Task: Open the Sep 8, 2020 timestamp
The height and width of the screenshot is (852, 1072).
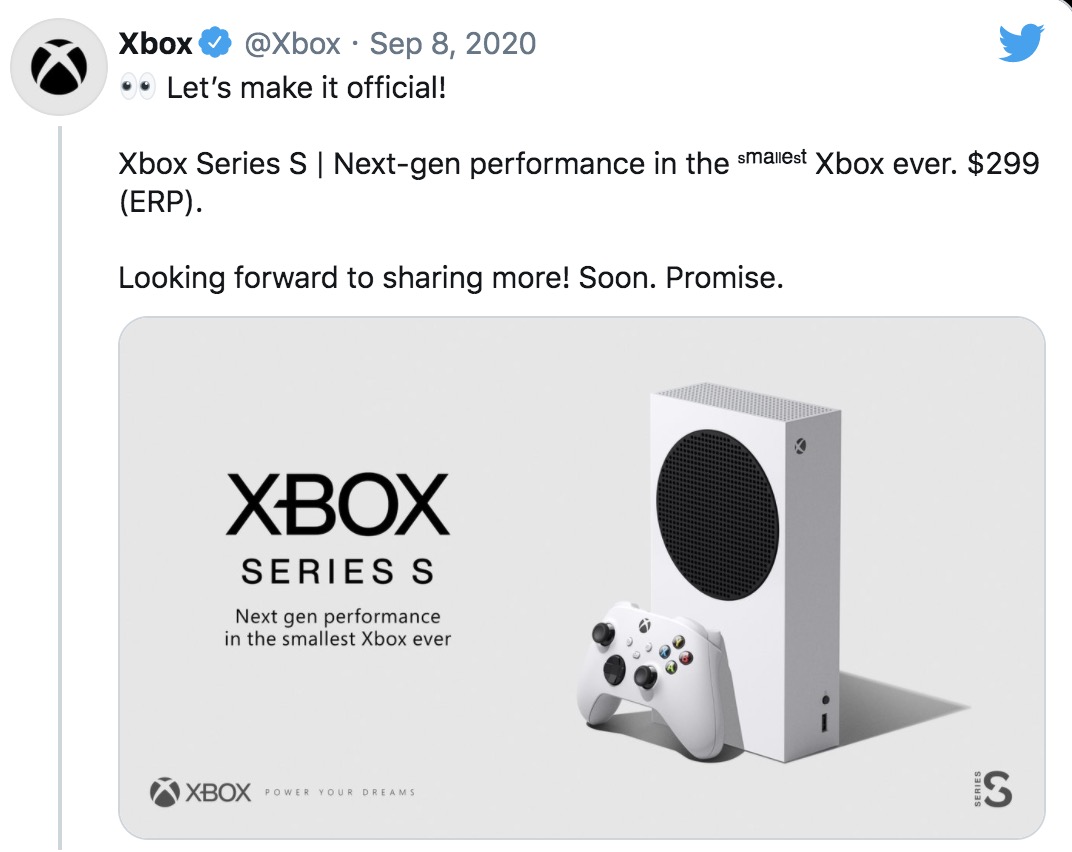Action: 452,44
